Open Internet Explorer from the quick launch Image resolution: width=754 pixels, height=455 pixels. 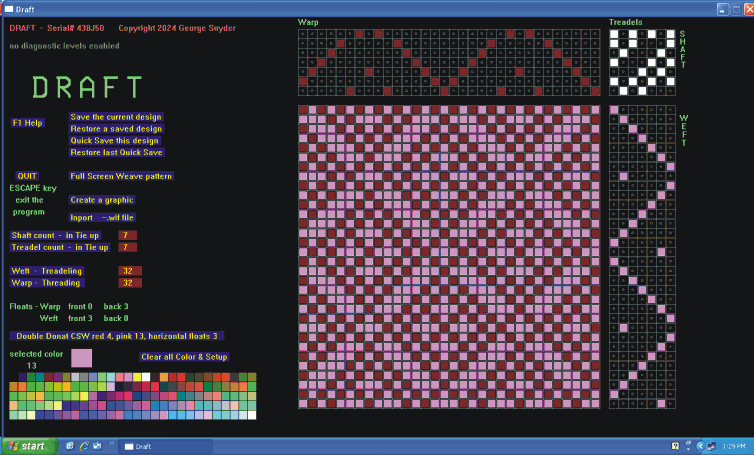click(x=83, y=446)
